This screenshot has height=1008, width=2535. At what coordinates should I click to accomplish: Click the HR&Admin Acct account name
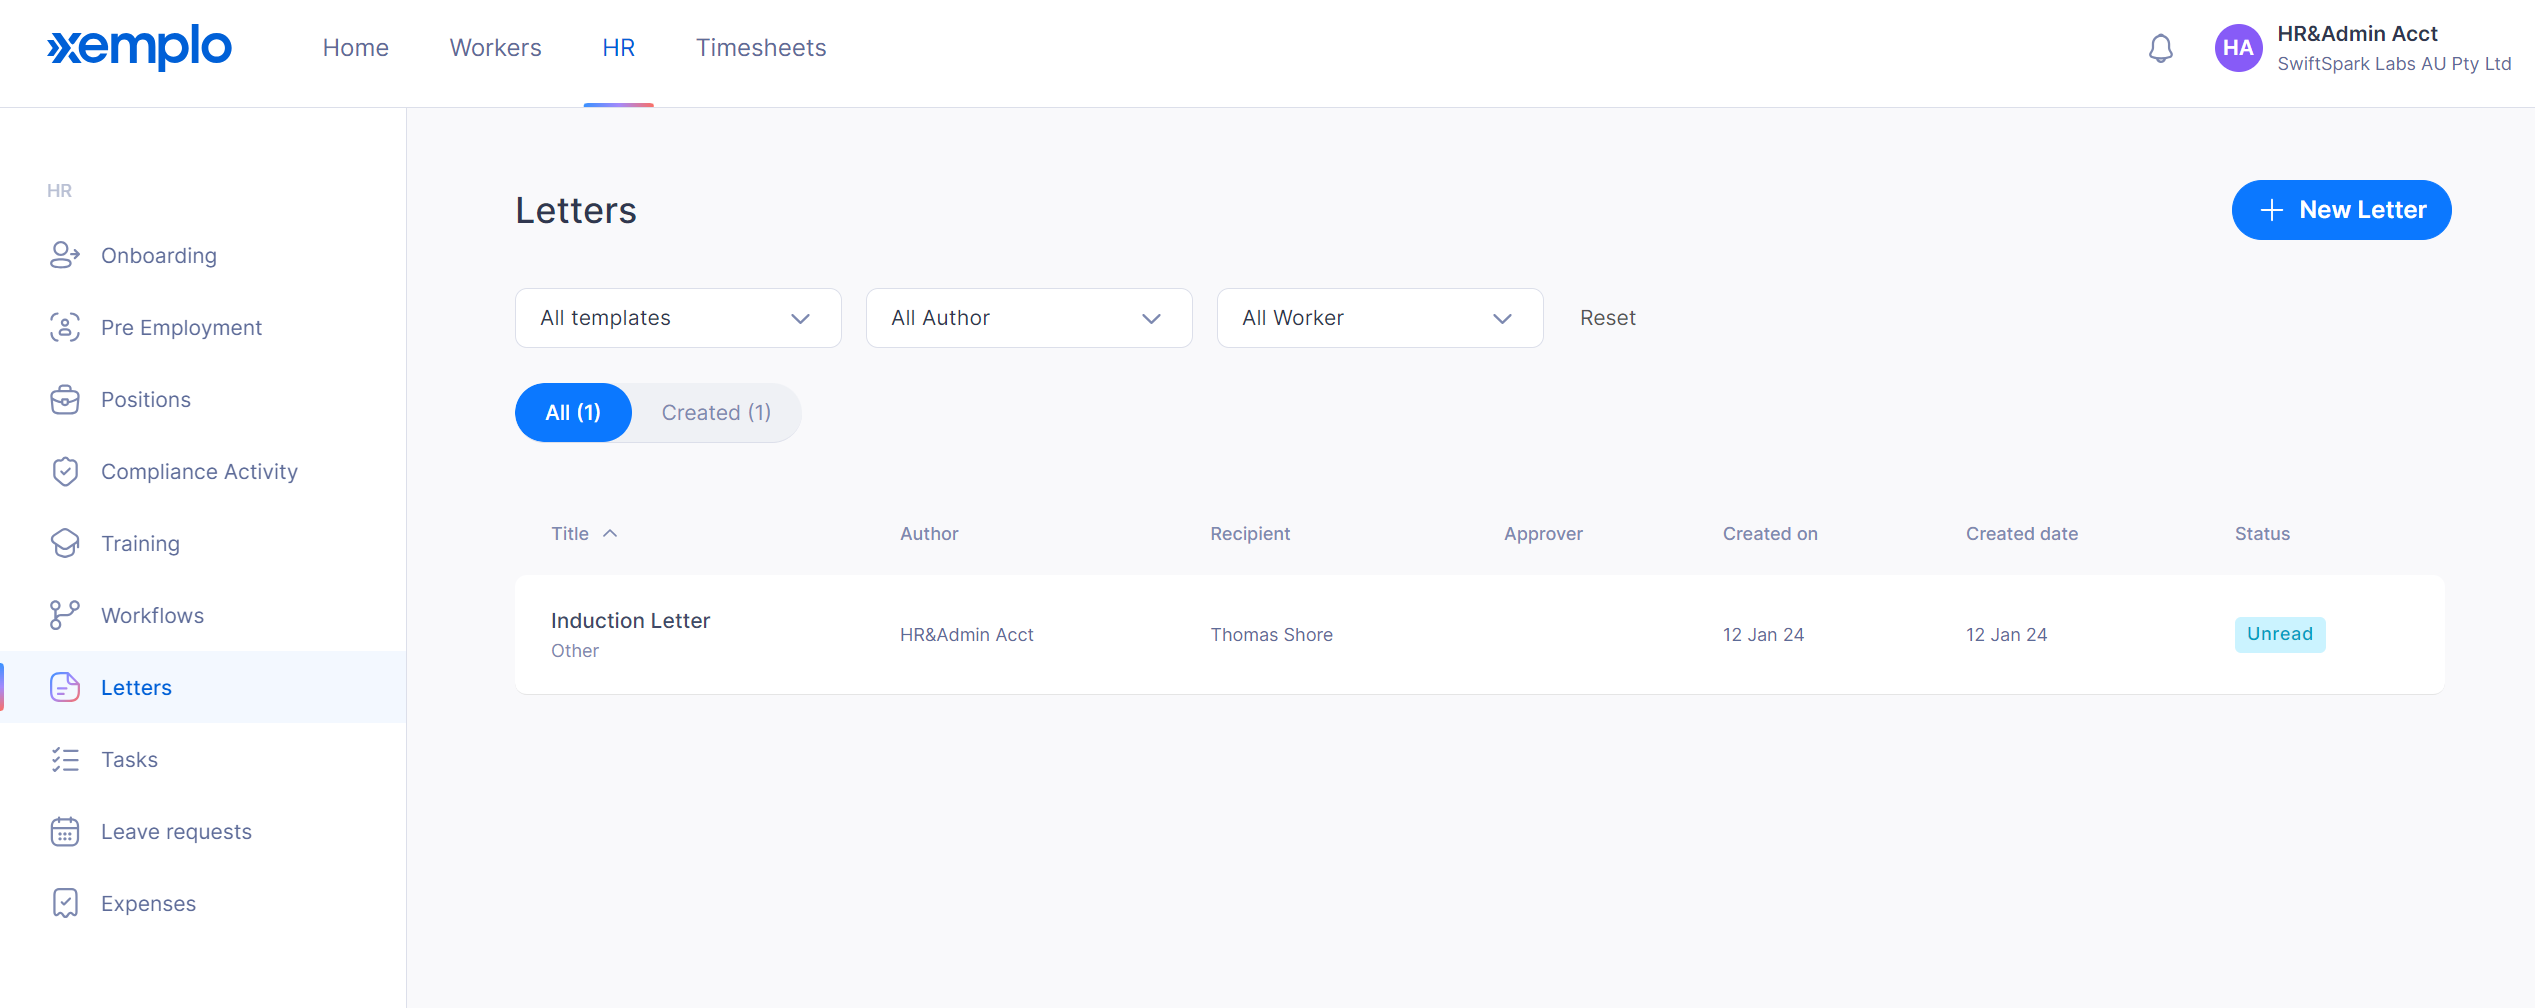tap(2357, 34)
